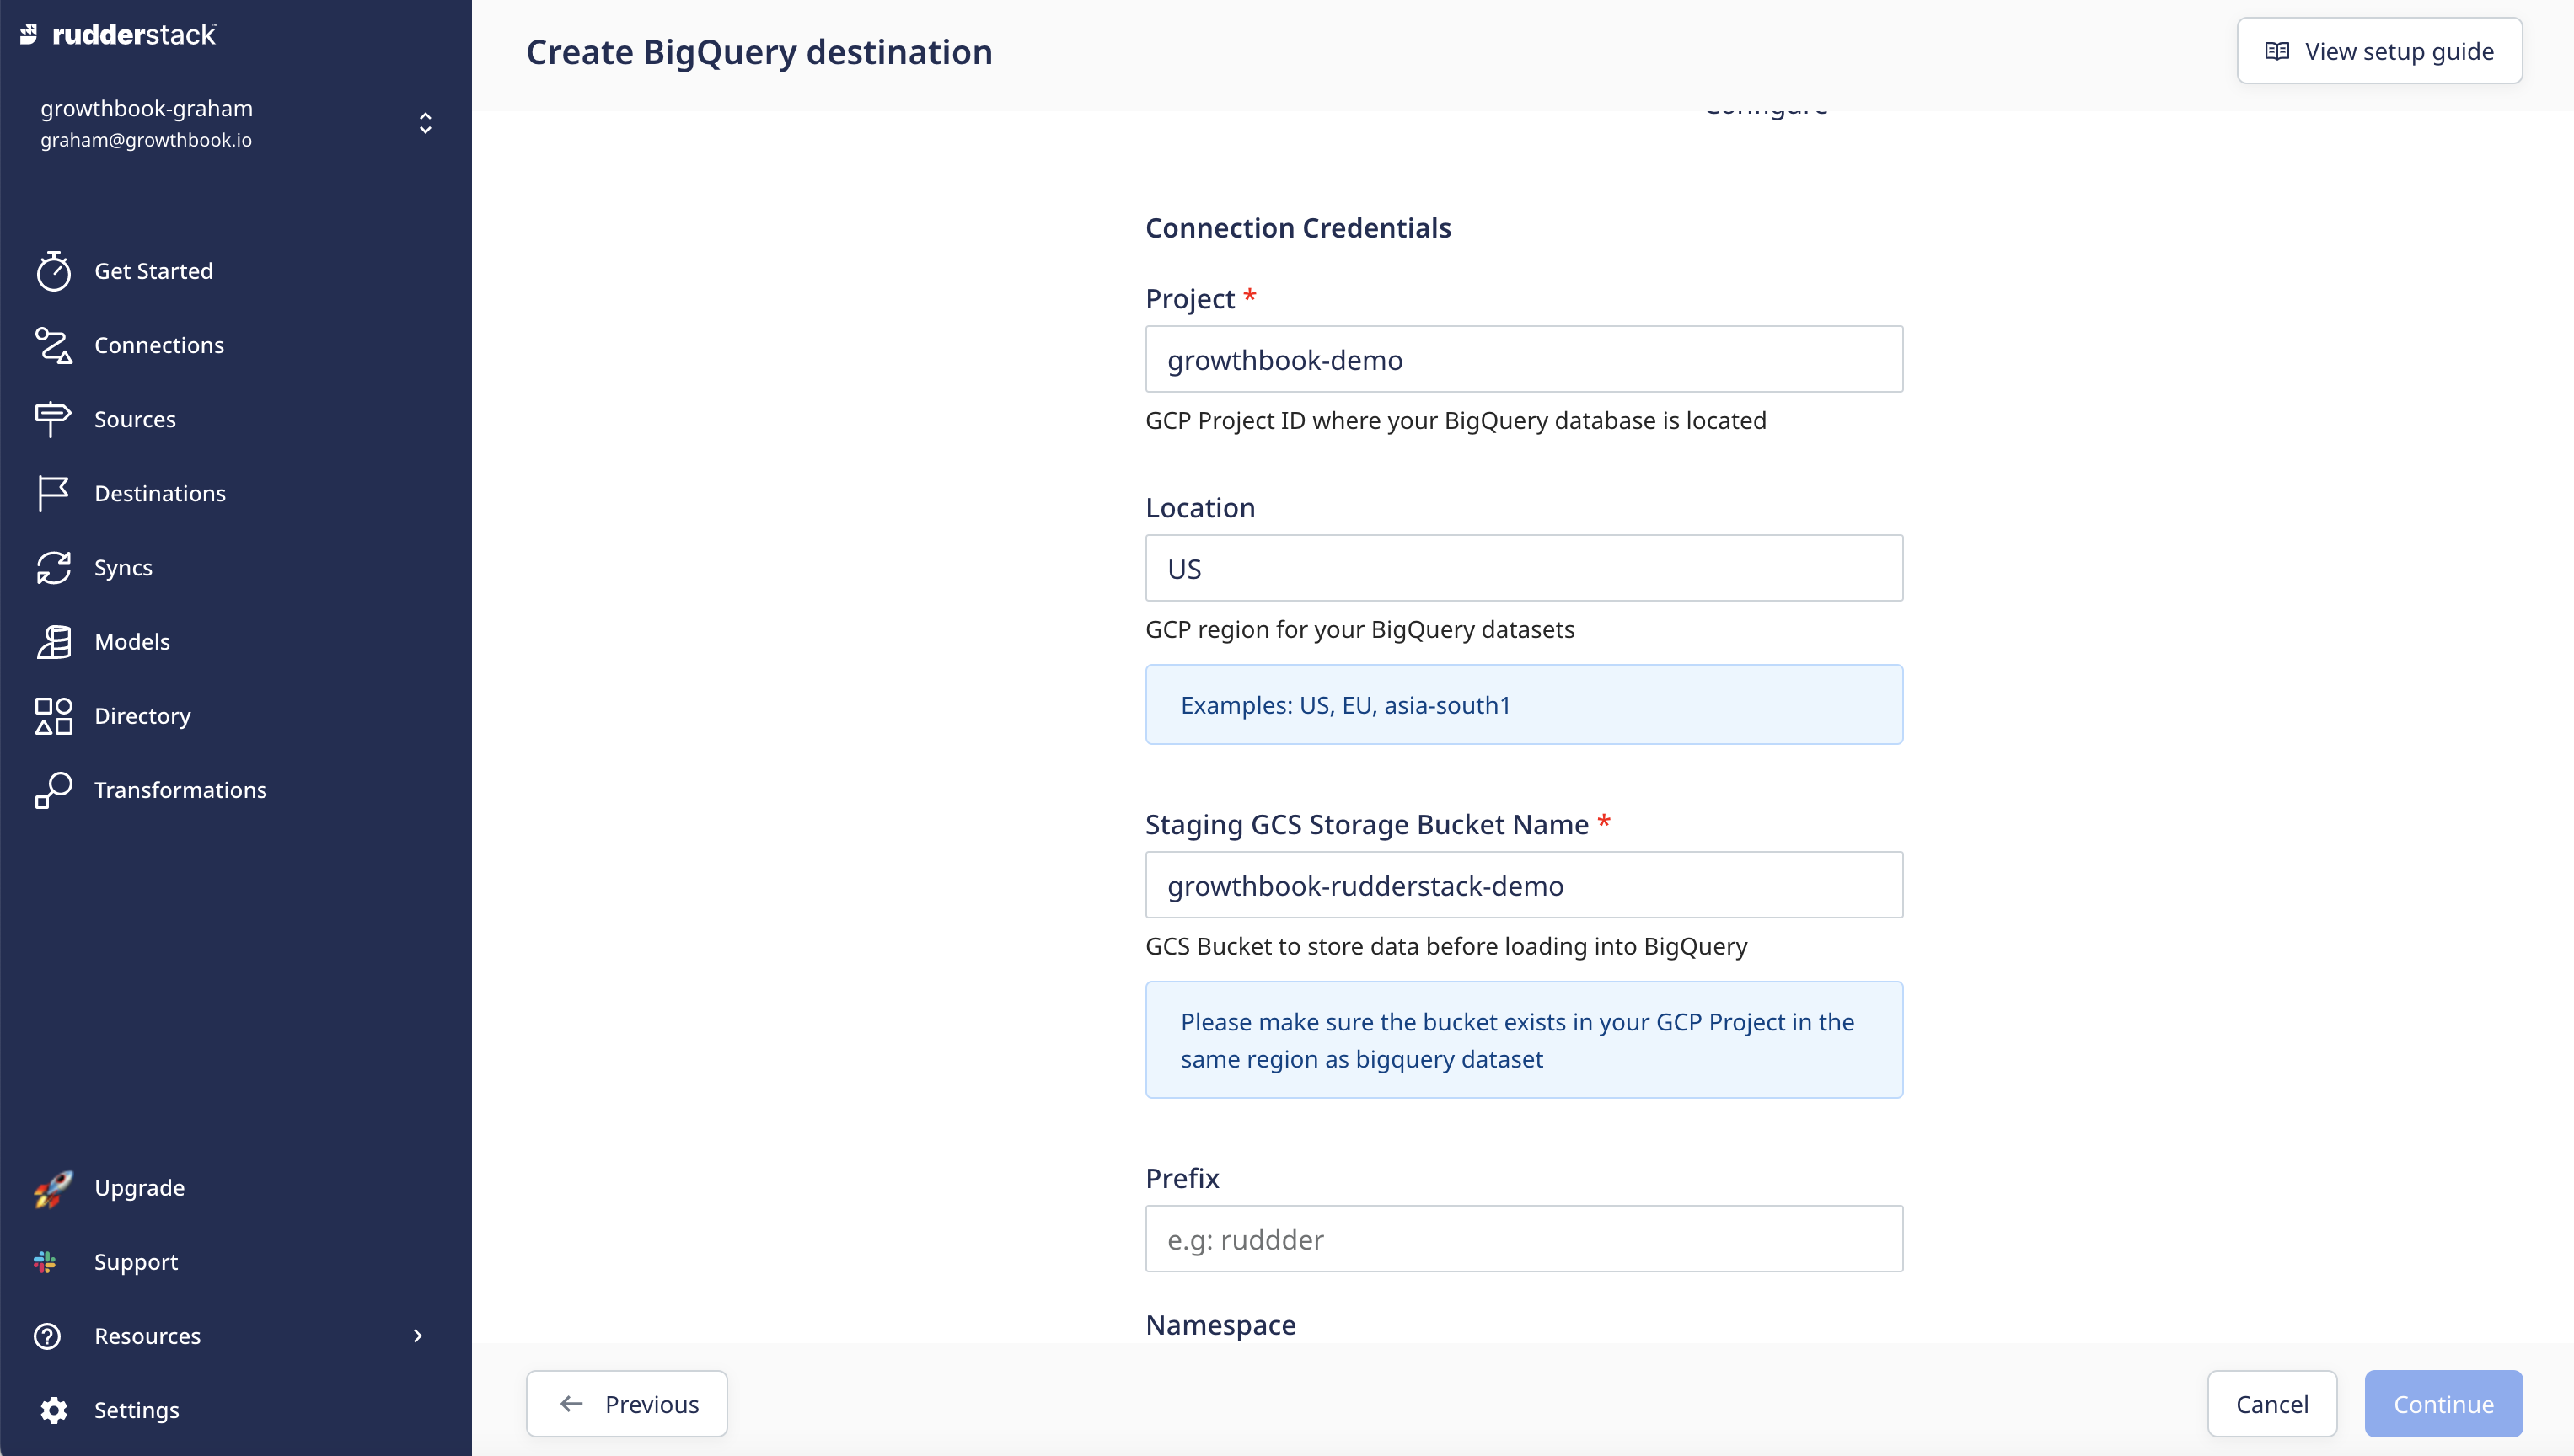Image resolution: width=2574 pixels, height=1456 pixels.
Task: Click the Connections route icon
Action: point(53,345)
